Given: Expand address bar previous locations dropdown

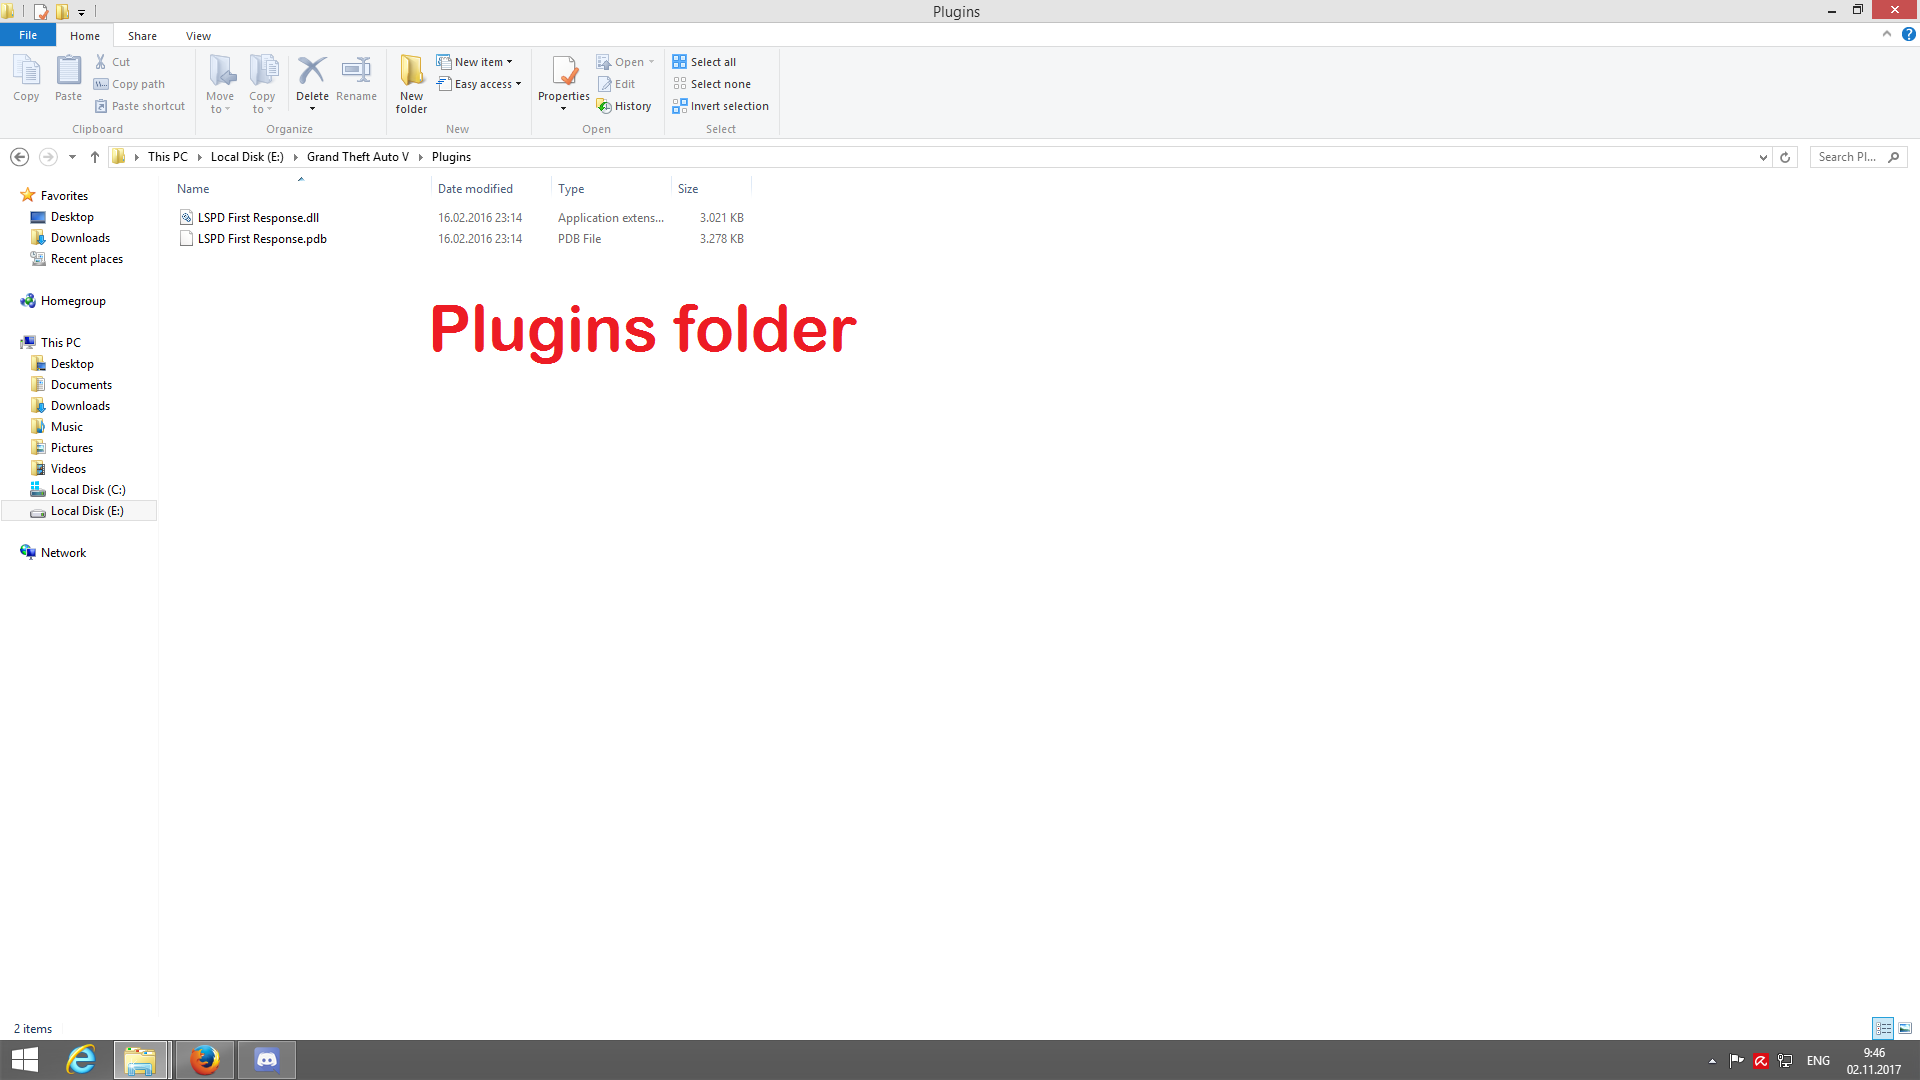Looking at the screenshot, I should (1763, 157).
